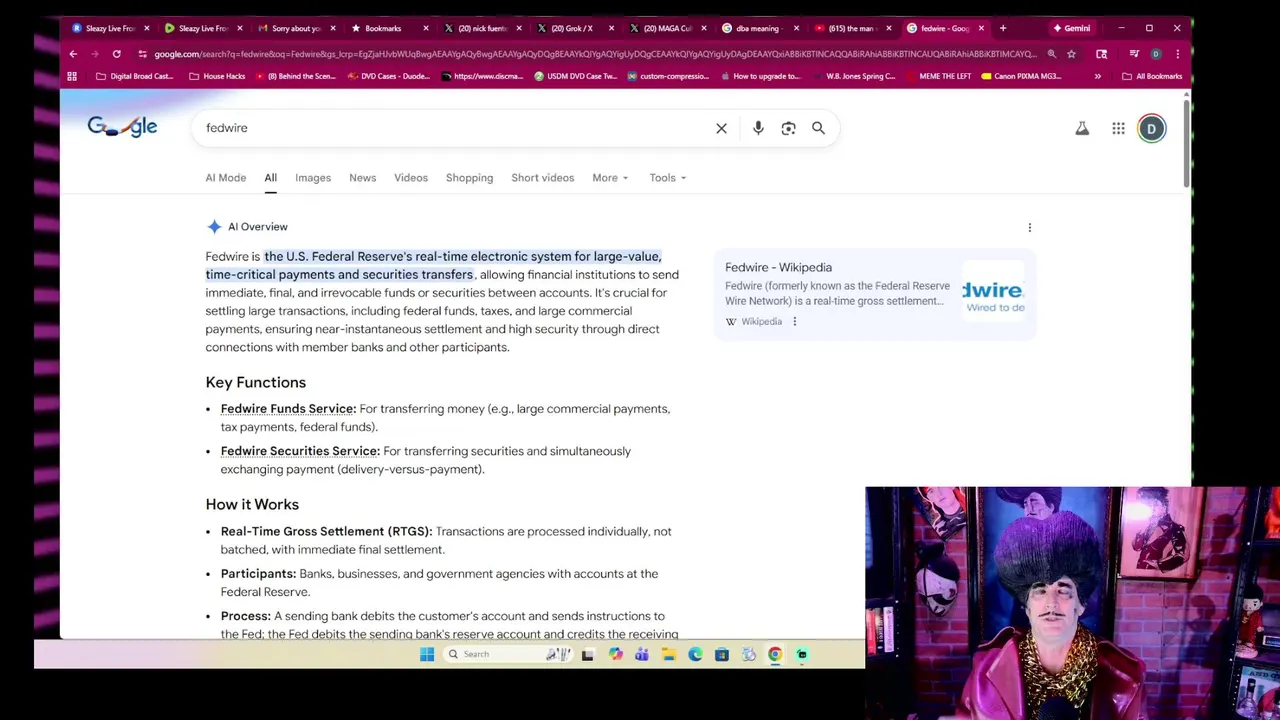Expand the Tools dropdown
Viewport: 1280px width, 720px height.
667,178
